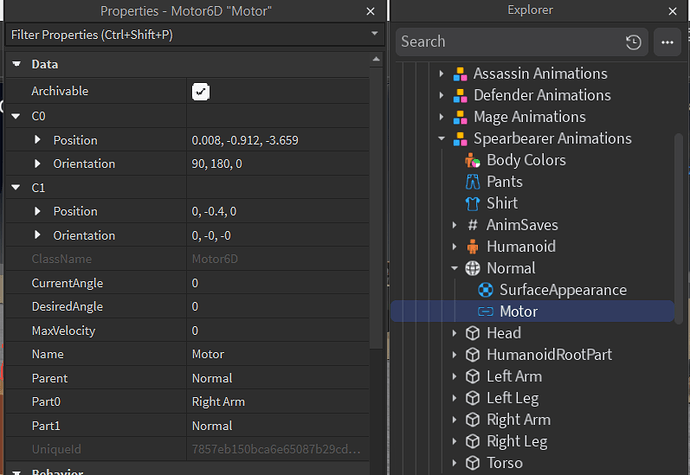Click the Explorer search field

pyautogui.click(x=508, y=42)
